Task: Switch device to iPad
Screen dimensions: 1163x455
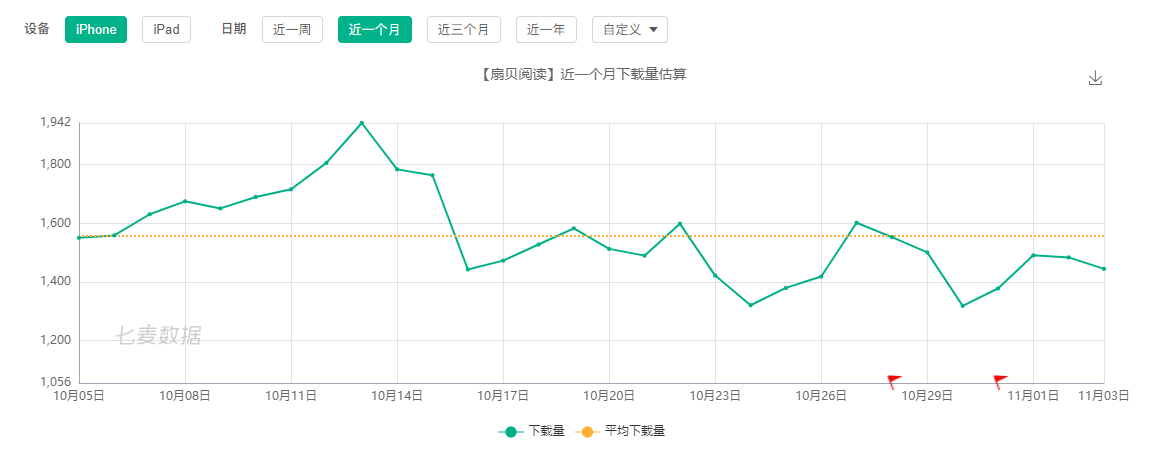Action: tap(166, 30)
